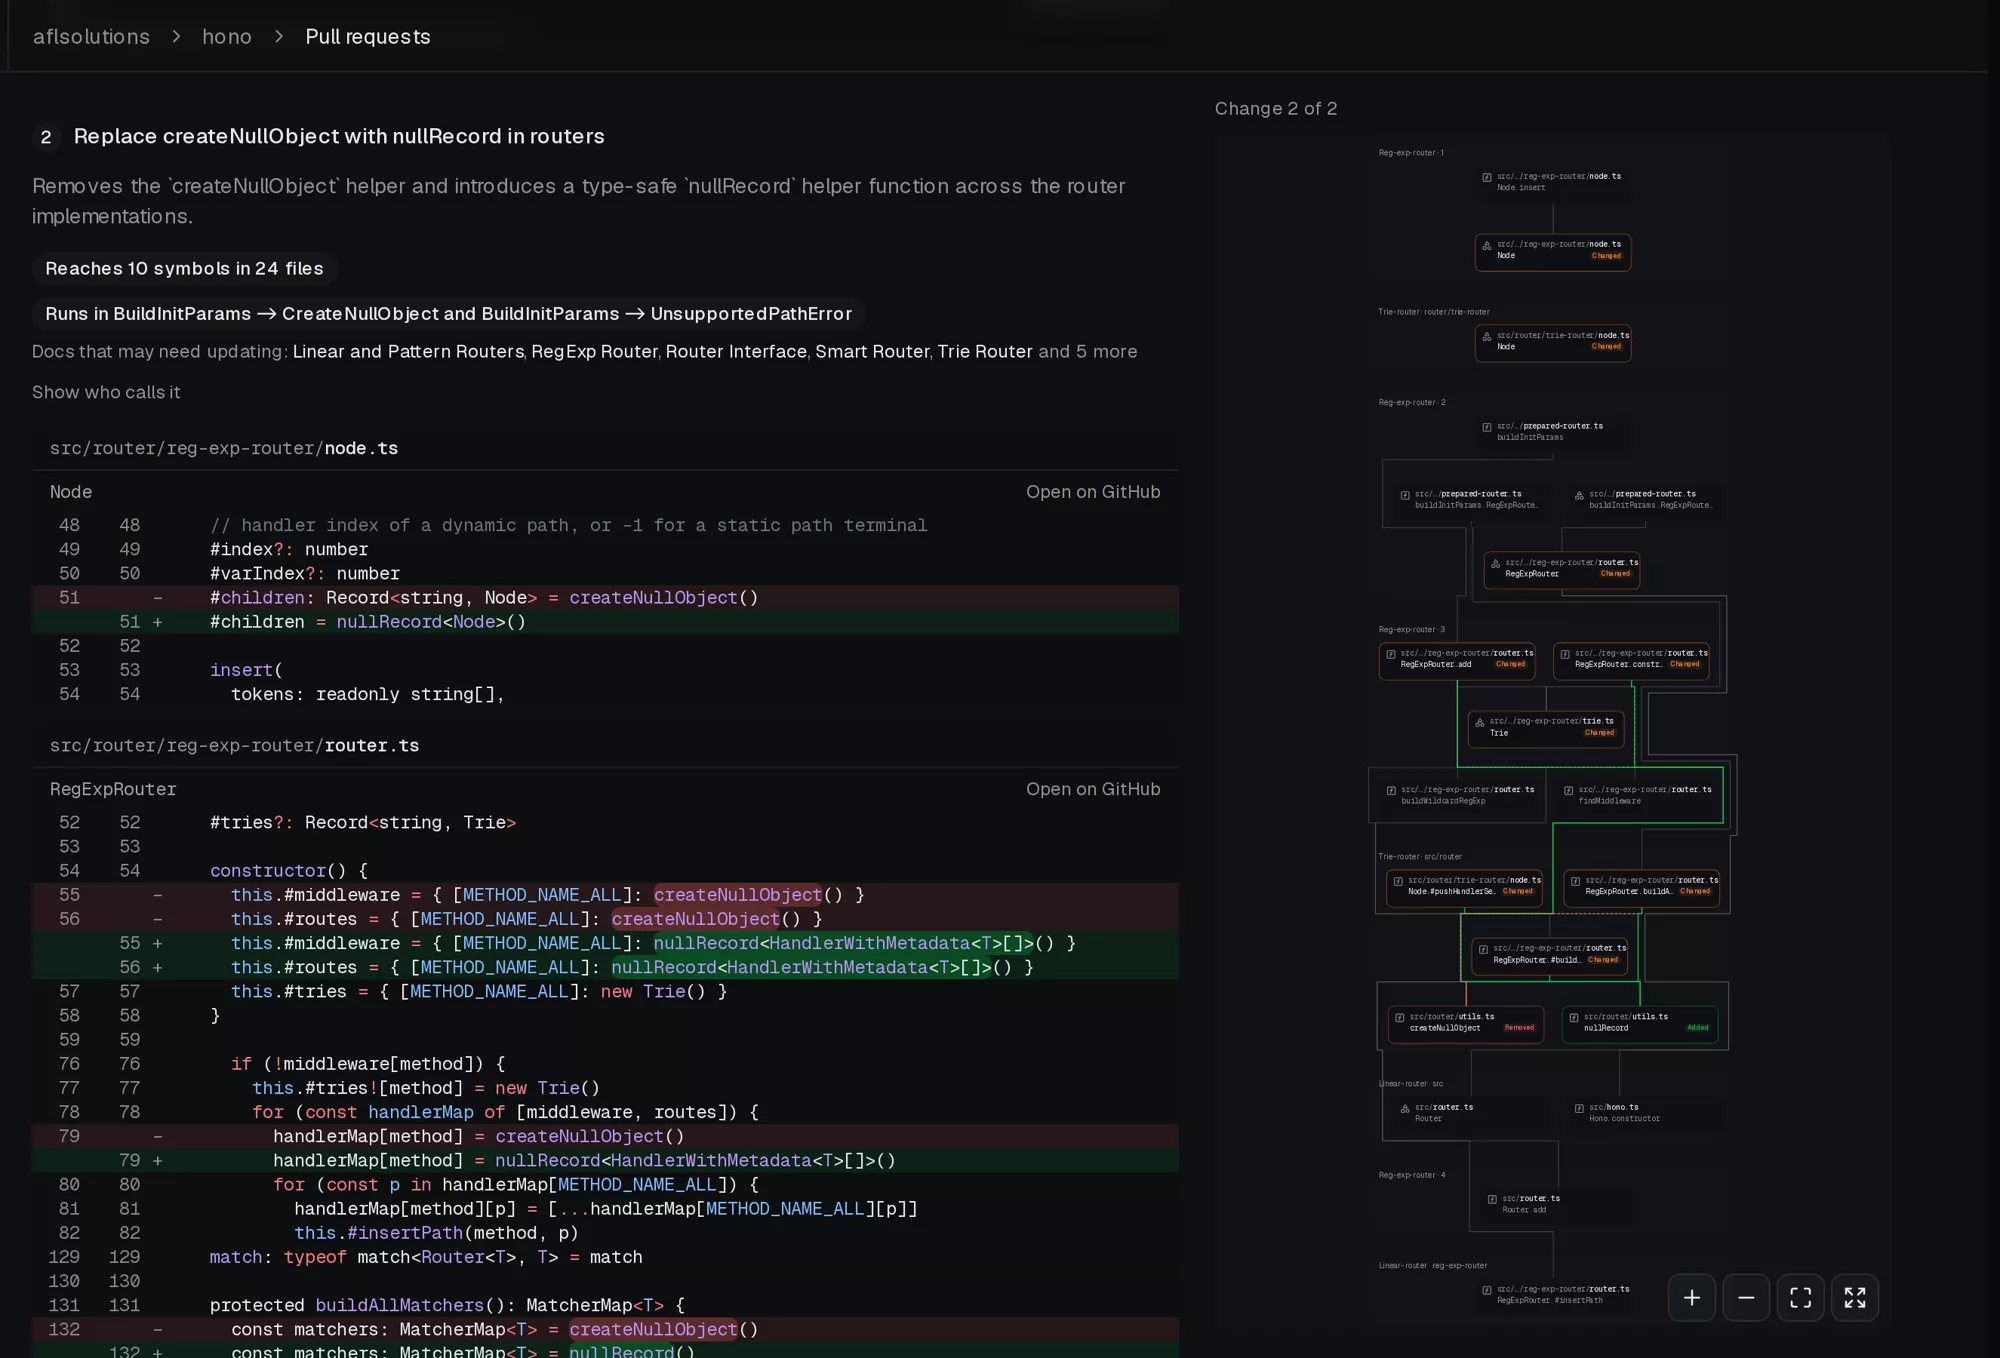Expand Show who calls it
This screenshot has width=2000, height=1358.
pyautogui.click(x=106, y=392)
